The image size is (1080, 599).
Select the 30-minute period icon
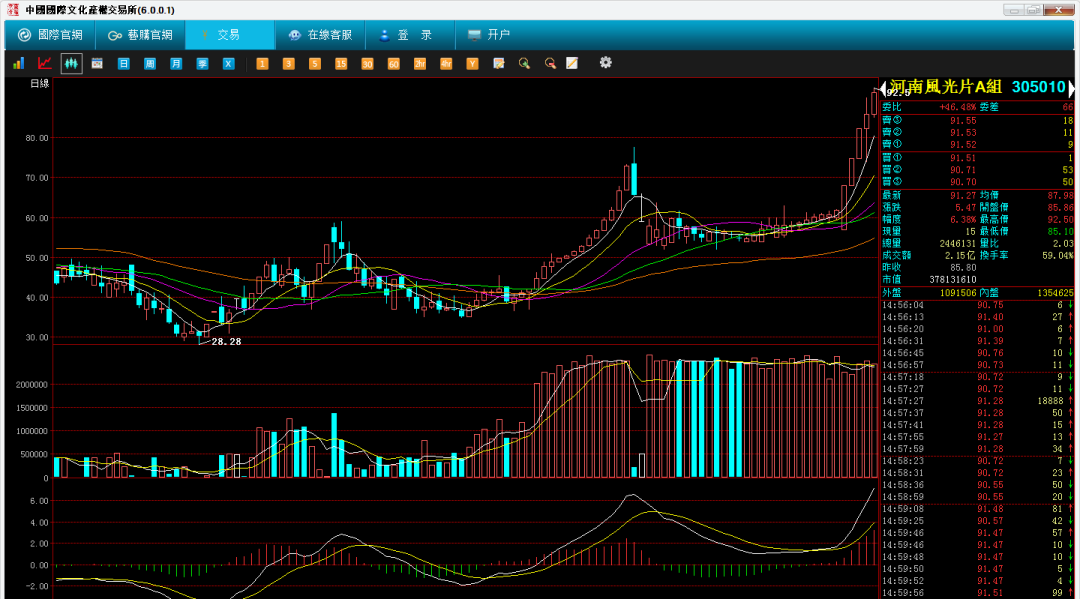coord(366,63)
